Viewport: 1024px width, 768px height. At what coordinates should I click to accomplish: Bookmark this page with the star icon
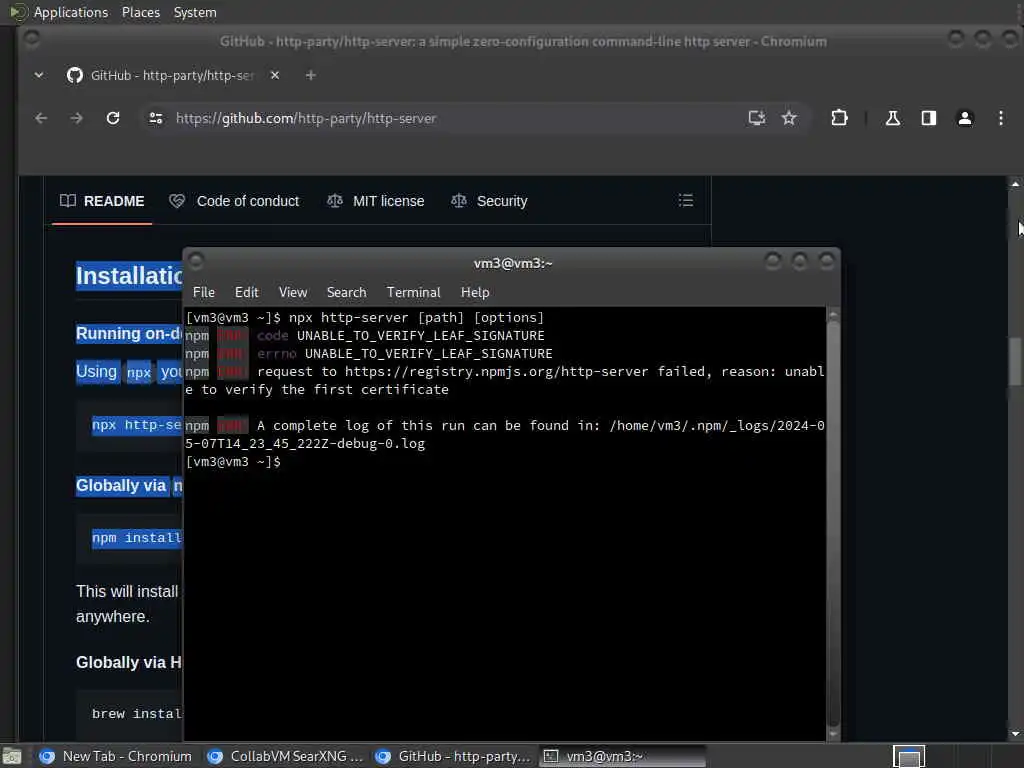point(789,118)
